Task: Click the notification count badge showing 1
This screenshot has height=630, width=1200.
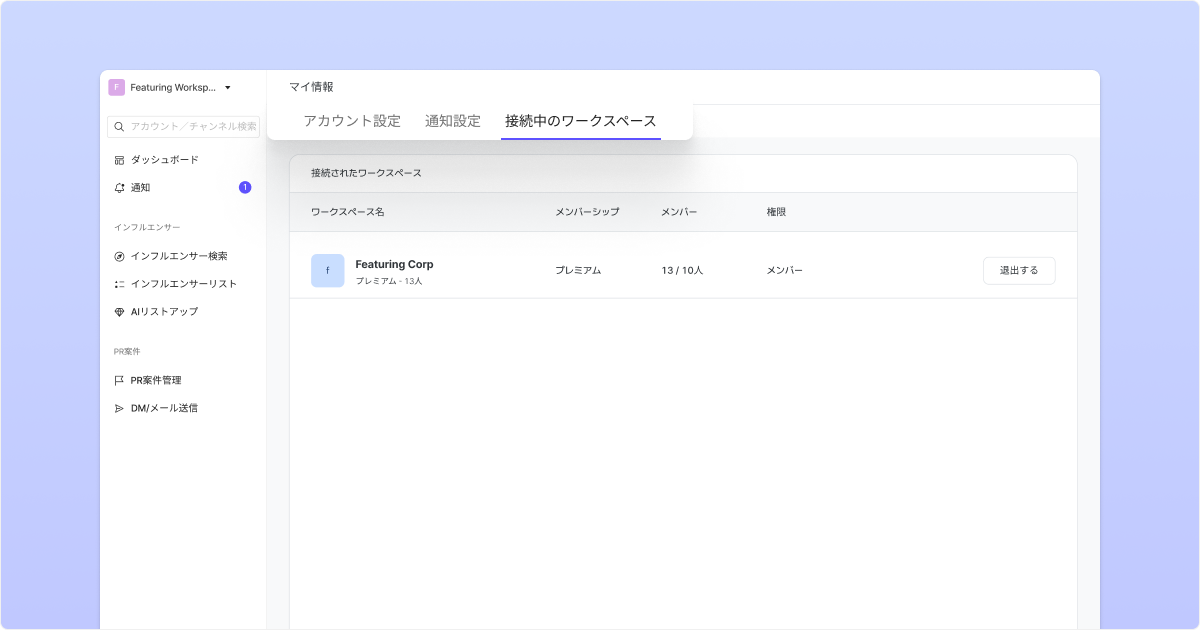Action: pyautogui.click(x=245, y=187)
